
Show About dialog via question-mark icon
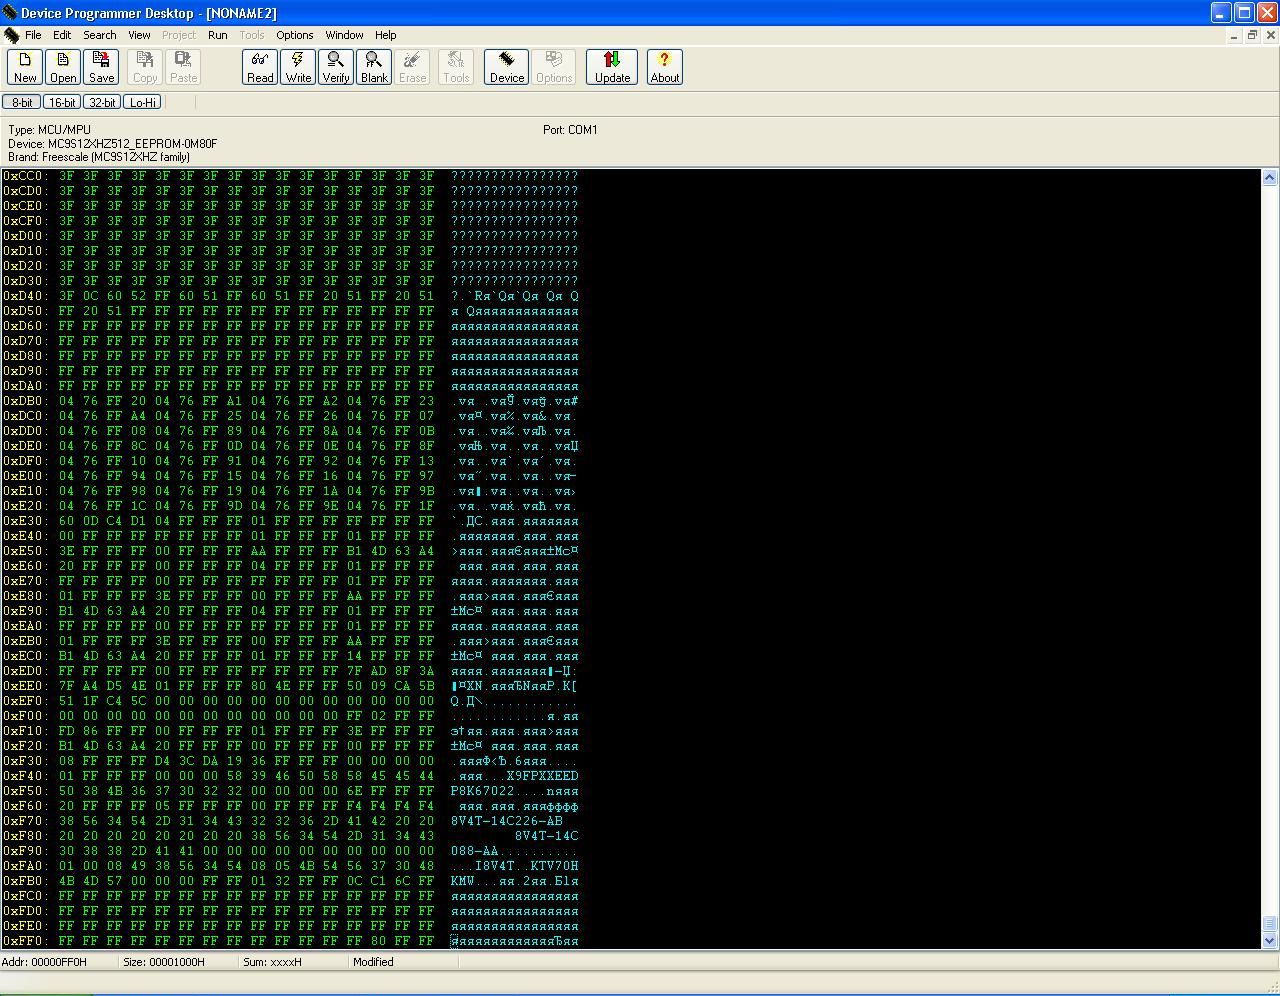click(665, 67)
